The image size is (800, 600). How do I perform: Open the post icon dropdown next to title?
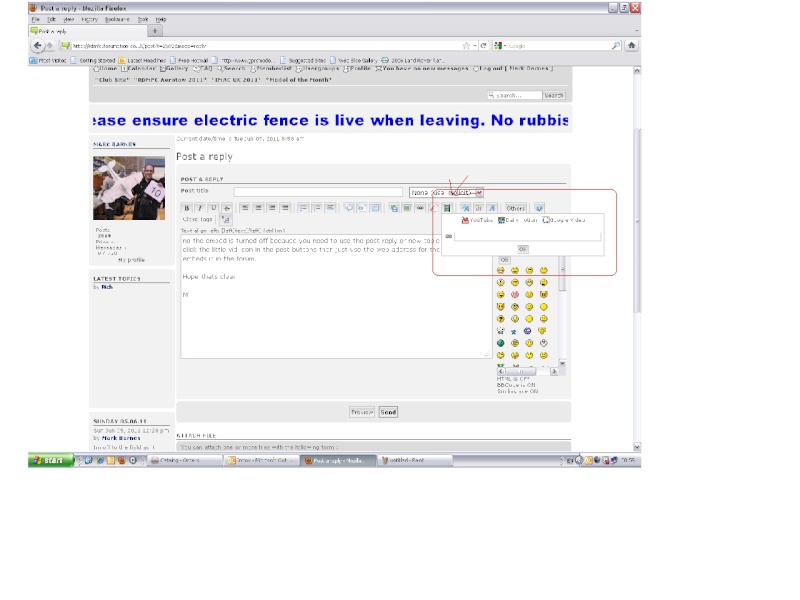[x=446, y=193]
